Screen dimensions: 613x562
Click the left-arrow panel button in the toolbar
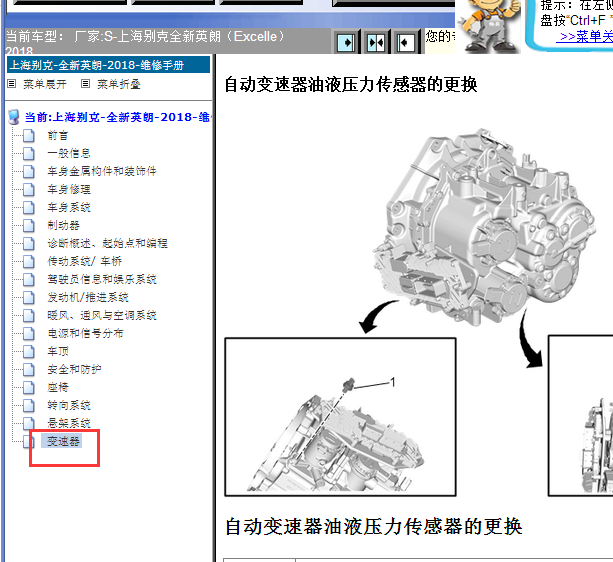tap(406, 42)
